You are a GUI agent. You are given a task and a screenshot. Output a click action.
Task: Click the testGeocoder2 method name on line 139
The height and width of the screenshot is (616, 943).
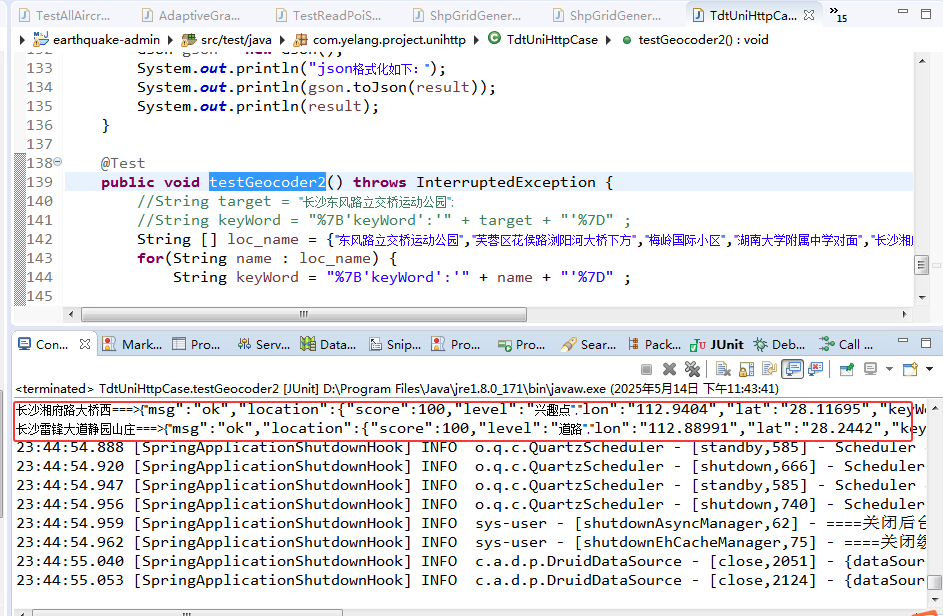coord(267,182)
